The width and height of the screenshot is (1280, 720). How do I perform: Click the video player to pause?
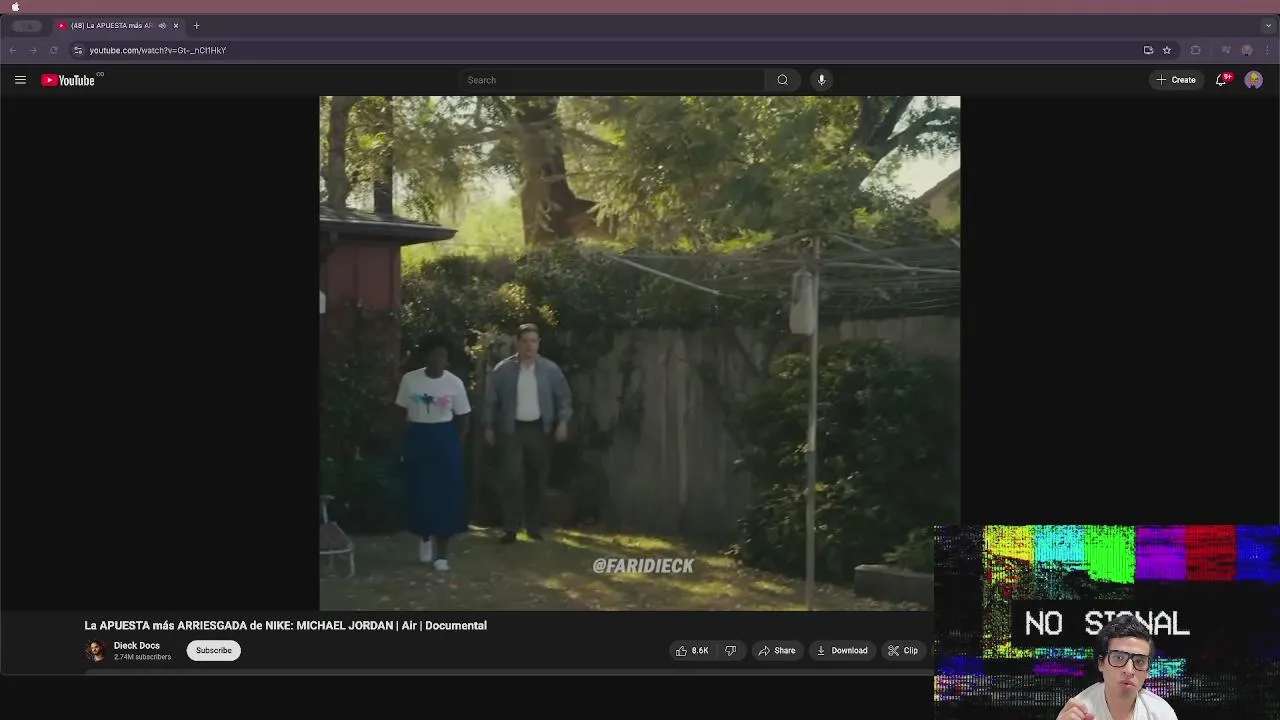(x=639, y=353)
